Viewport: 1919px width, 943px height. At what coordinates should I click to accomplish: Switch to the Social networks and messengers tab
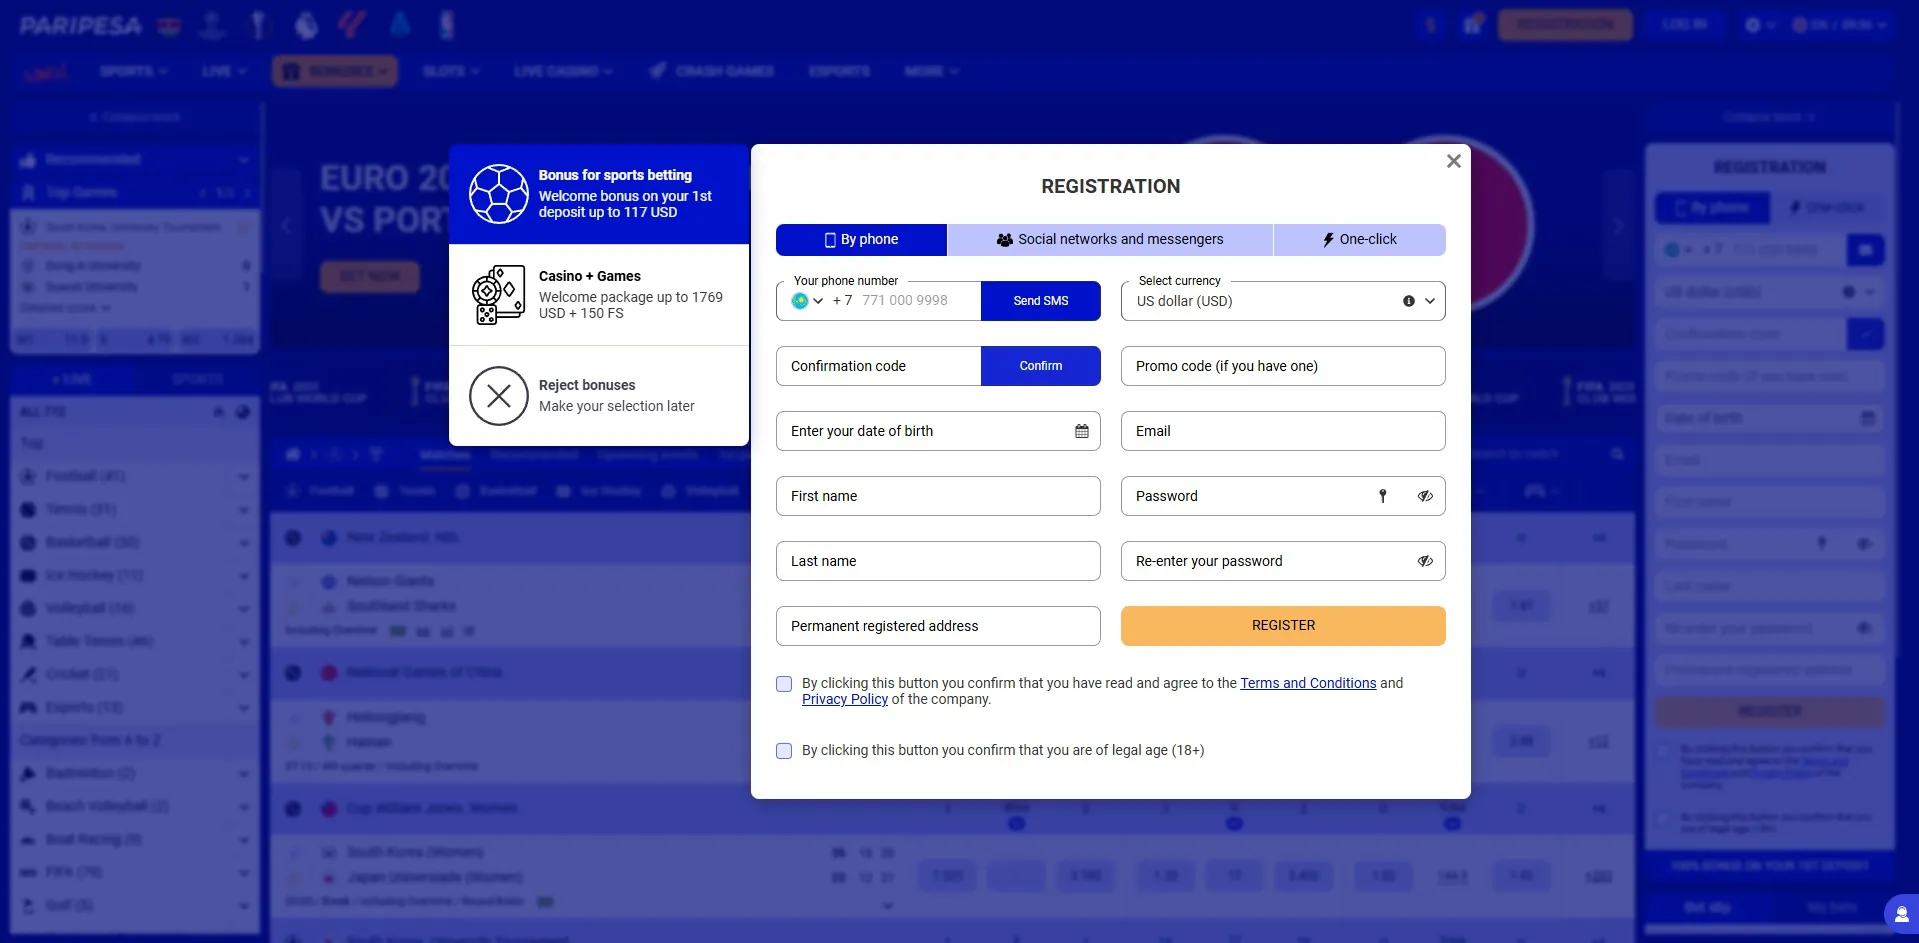[x=1110, y=239]
